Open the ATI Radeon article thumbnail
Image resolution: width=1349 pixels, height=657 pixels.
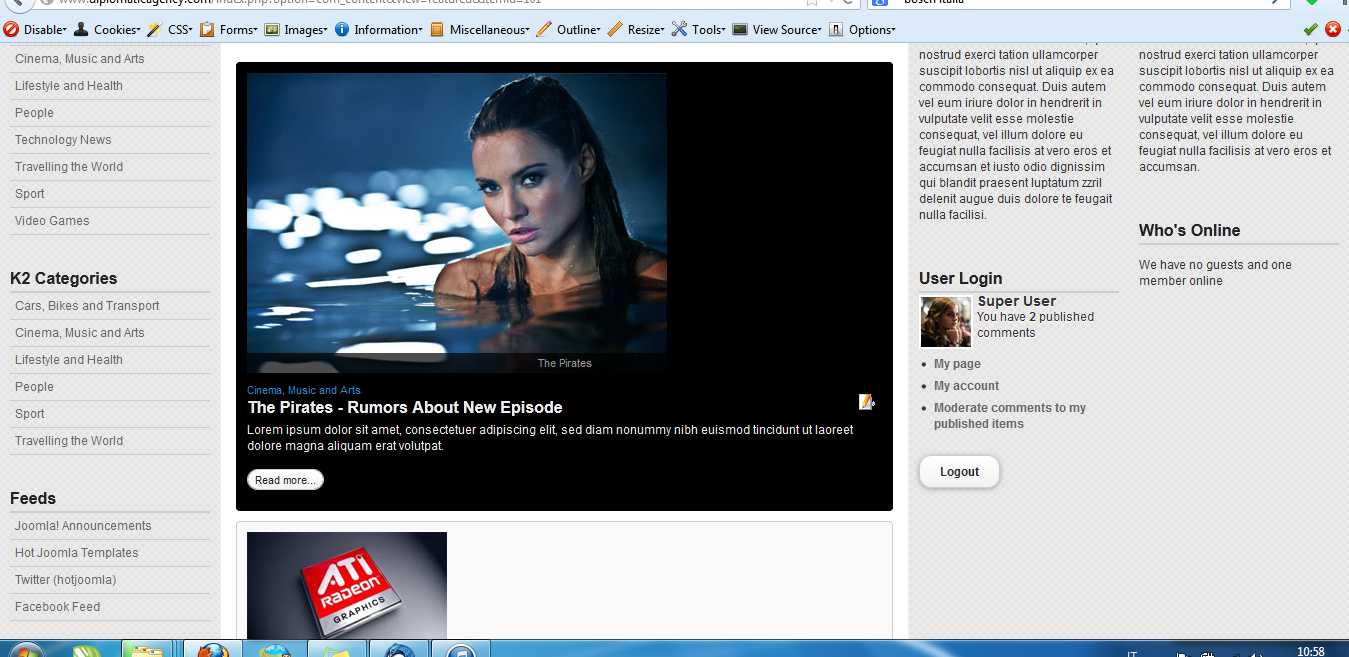click(347, 585)
